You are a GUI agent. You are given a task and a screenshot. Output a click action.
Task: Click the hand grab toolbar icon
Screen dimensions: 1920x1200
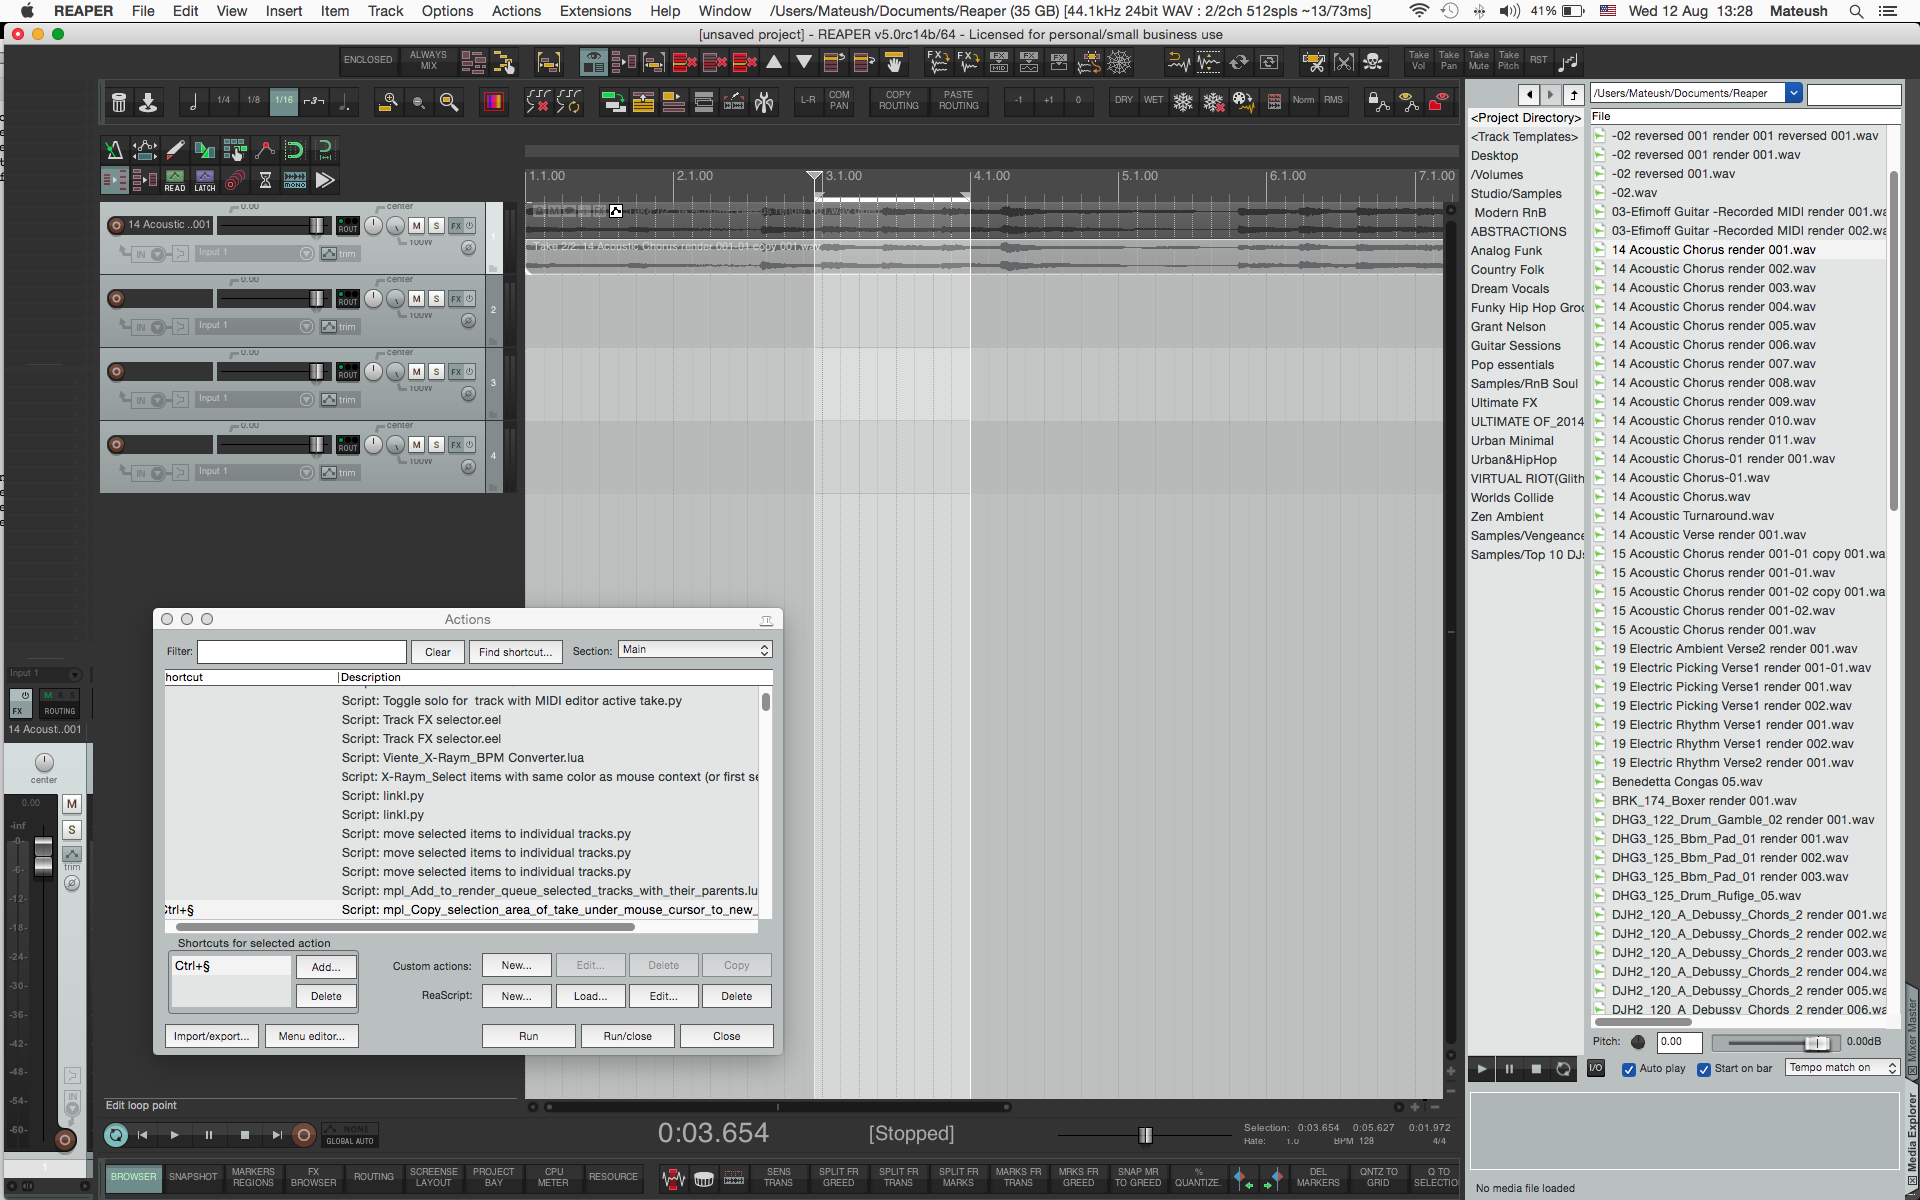(x=894, y=62)
